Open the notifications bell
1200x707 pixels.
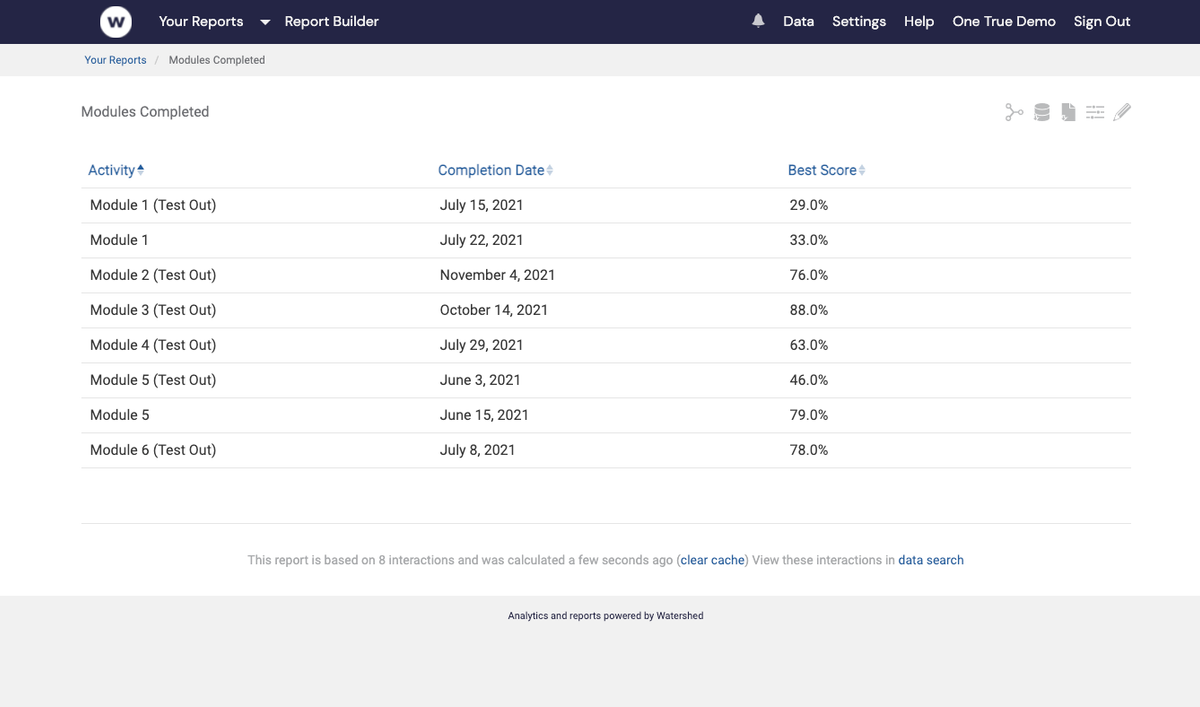[757, 20]
